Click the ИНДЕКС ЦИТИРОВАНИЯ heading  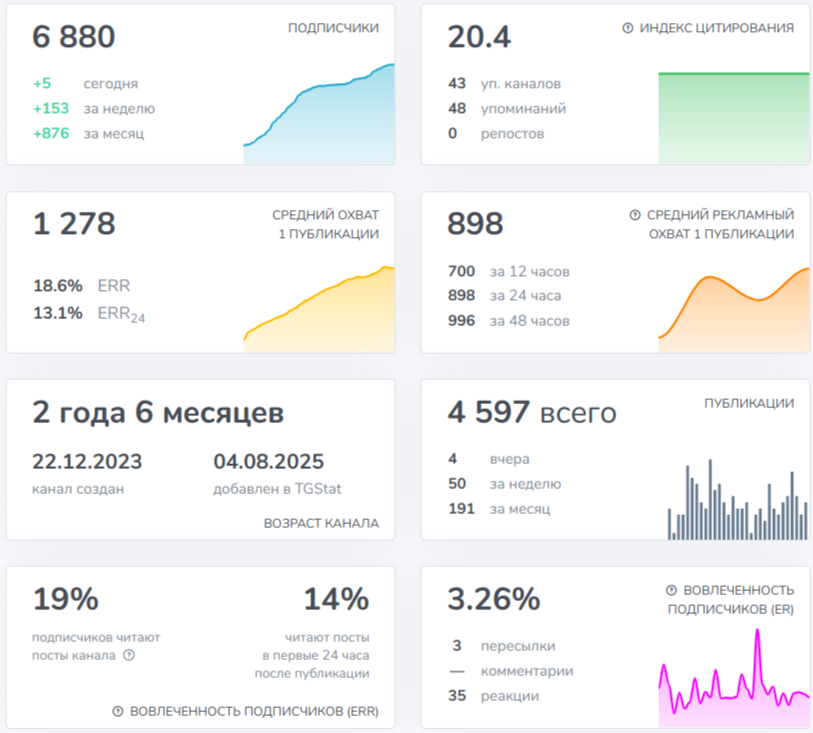(717, 28)
